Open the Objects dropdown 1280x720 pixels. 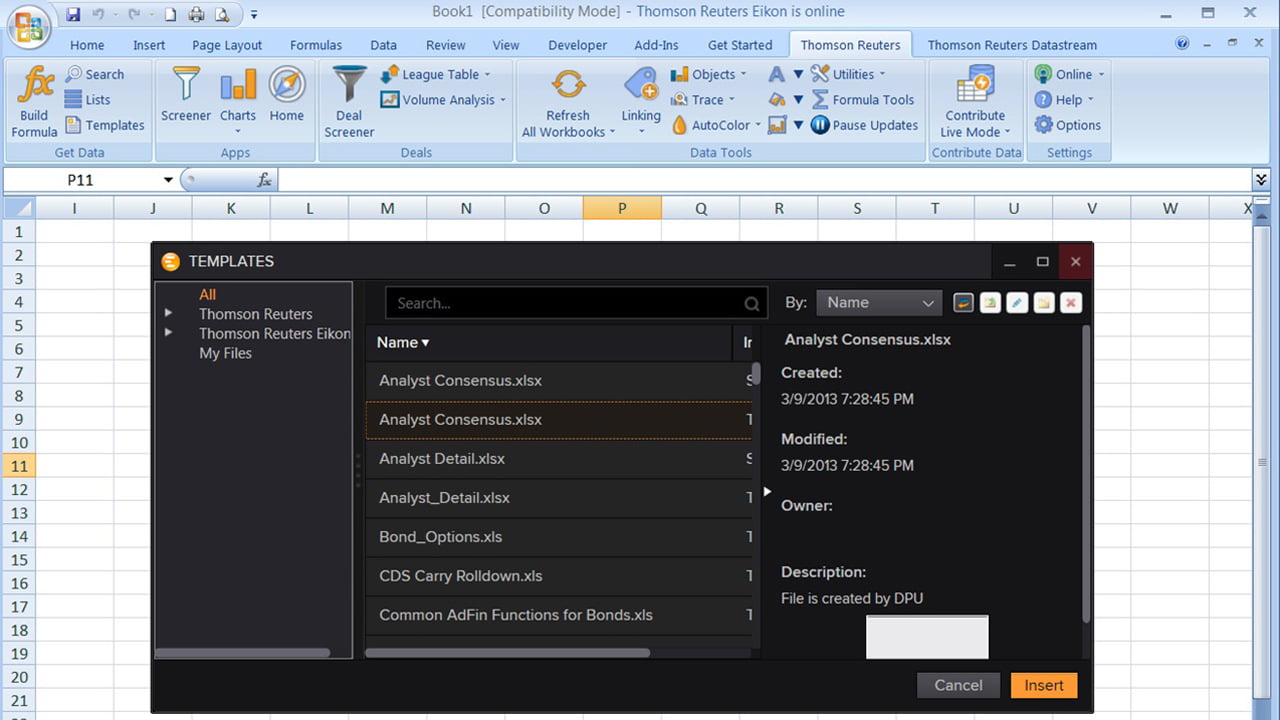(708, 74)
